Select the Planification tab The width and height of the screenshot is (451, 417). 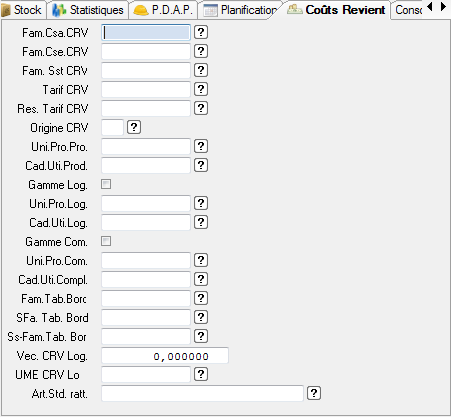pos(241,10)
